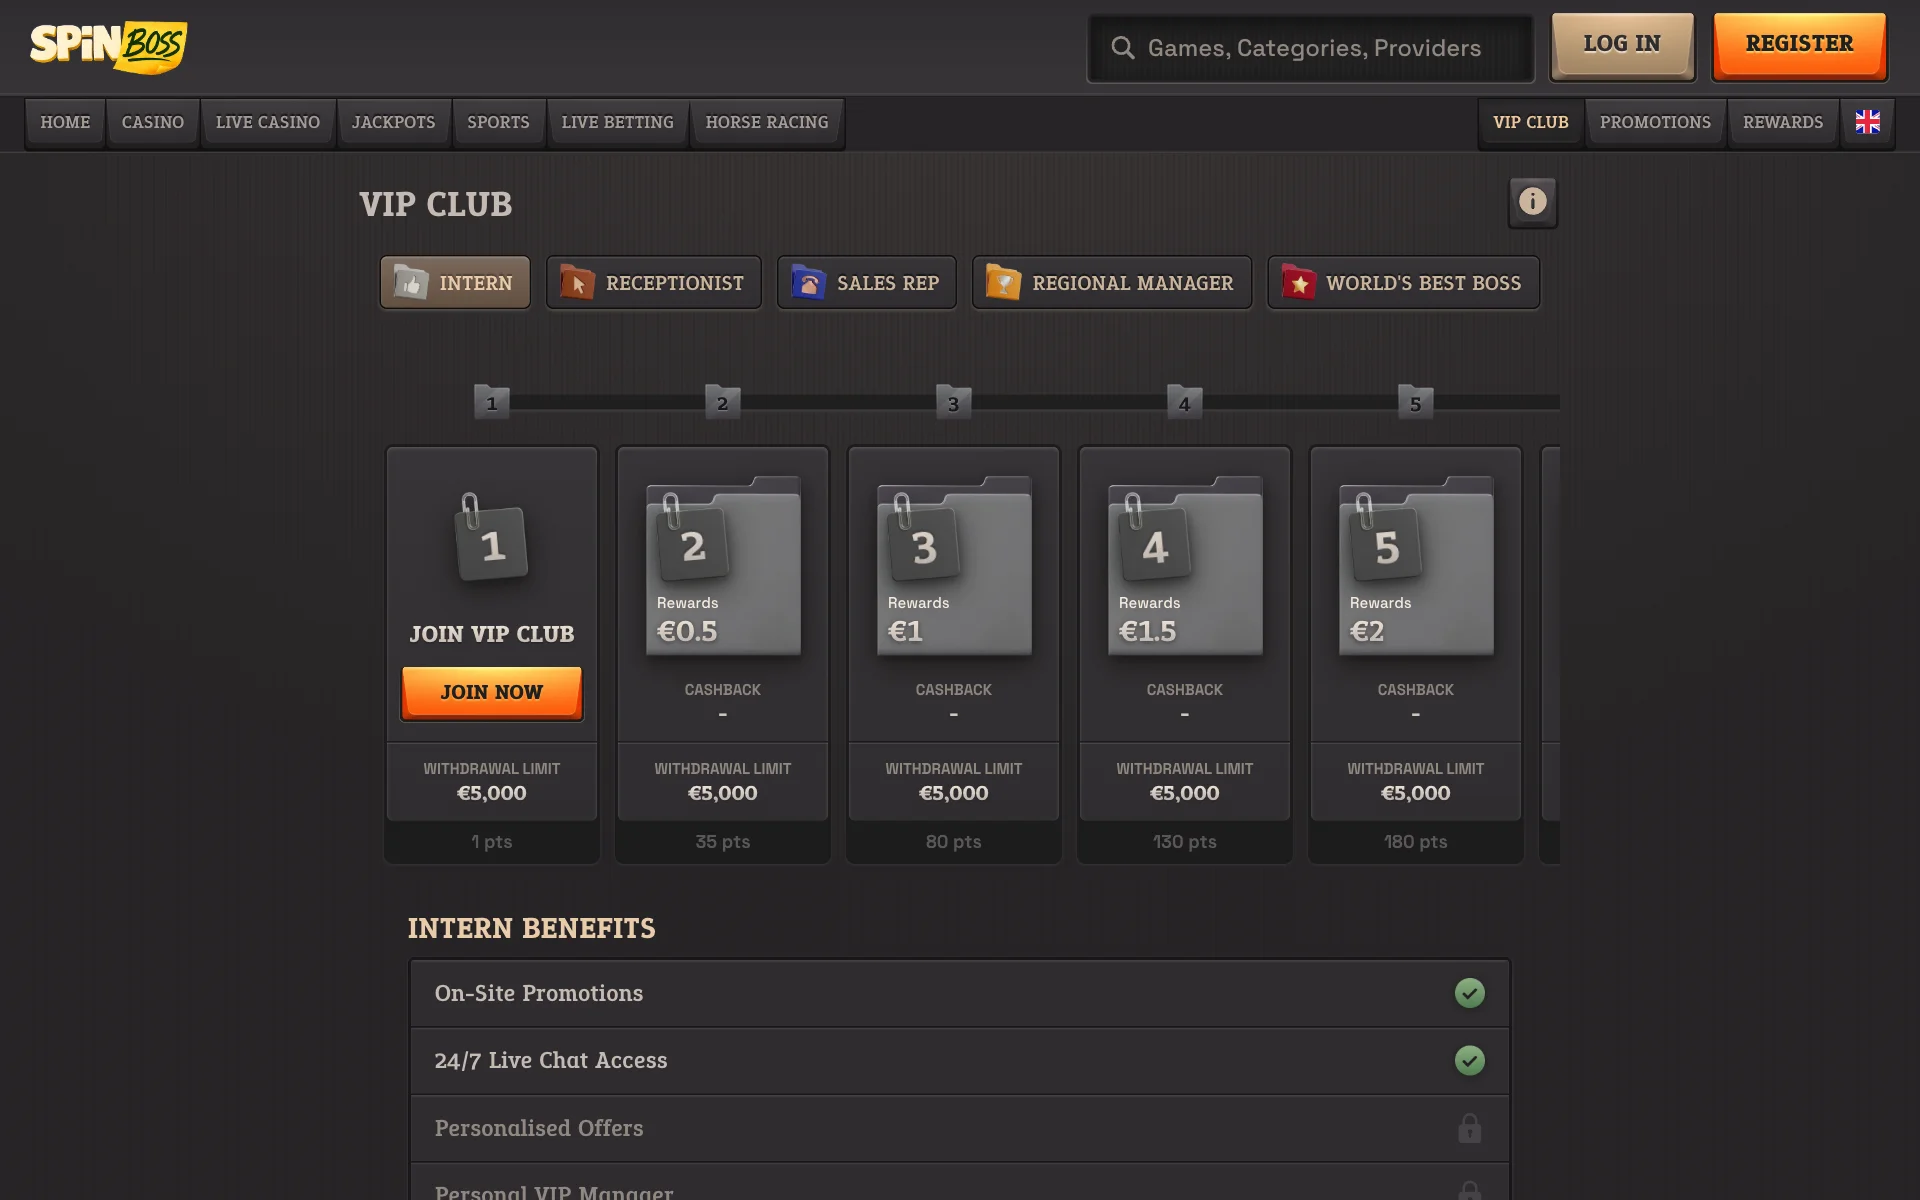
Task: Click the Intern folder thumbs-up icon
Action: [411, 283]
